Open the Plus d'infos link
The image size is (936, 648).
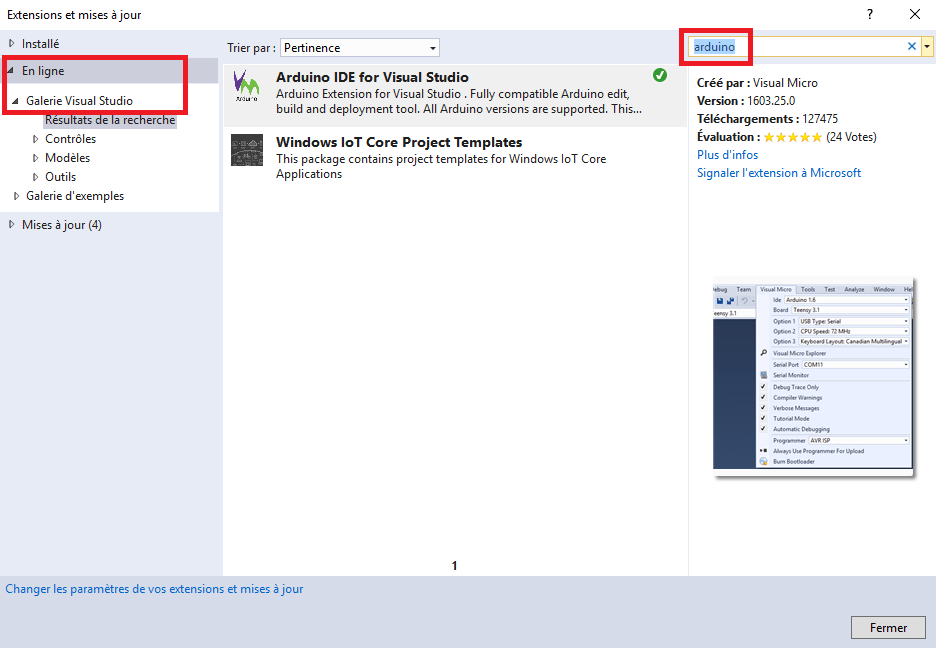[728, 155]
